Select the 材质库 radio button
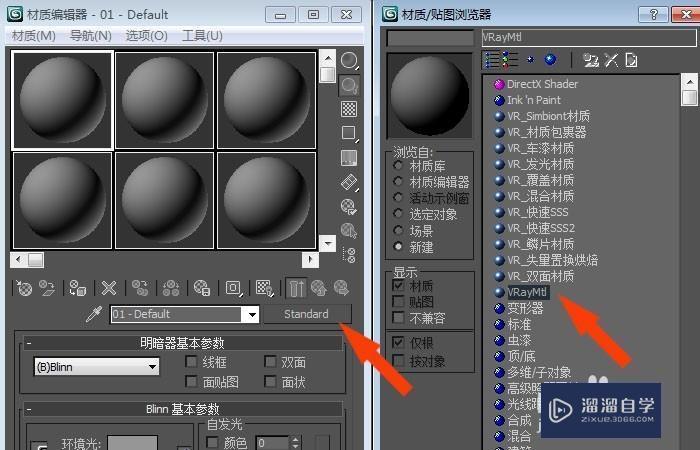This screenshot has width=700, height=450. coord(398,166)
